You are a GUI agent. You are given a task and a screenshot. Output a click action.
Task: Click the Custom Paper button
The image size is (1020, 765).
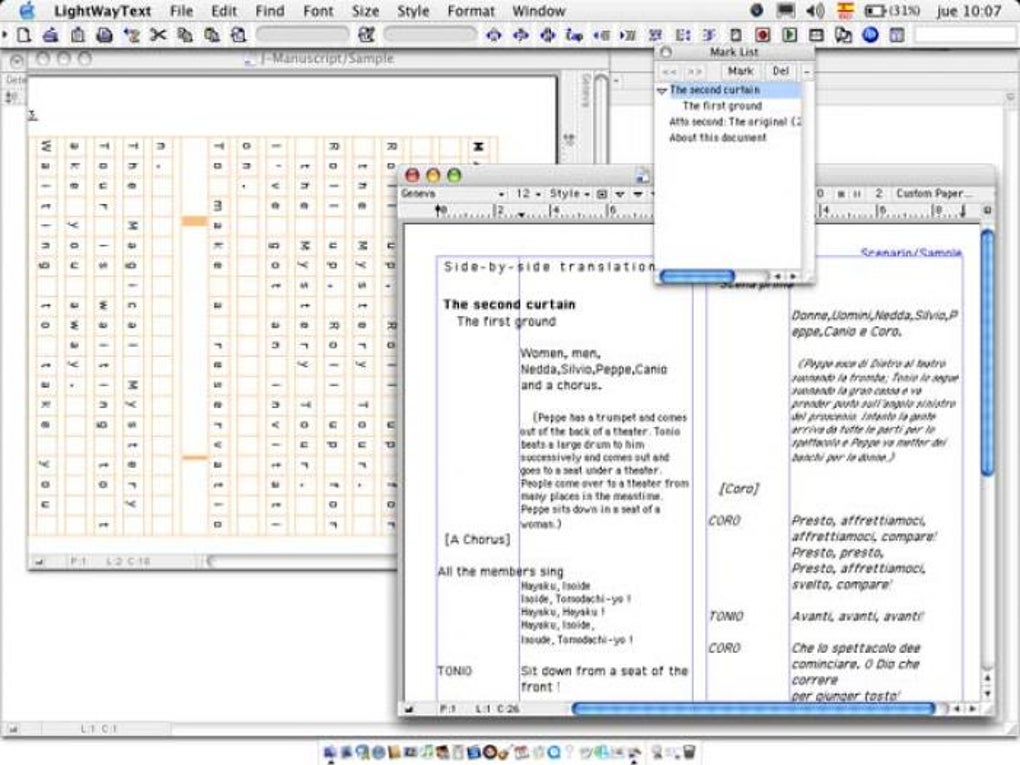point(932,193)
